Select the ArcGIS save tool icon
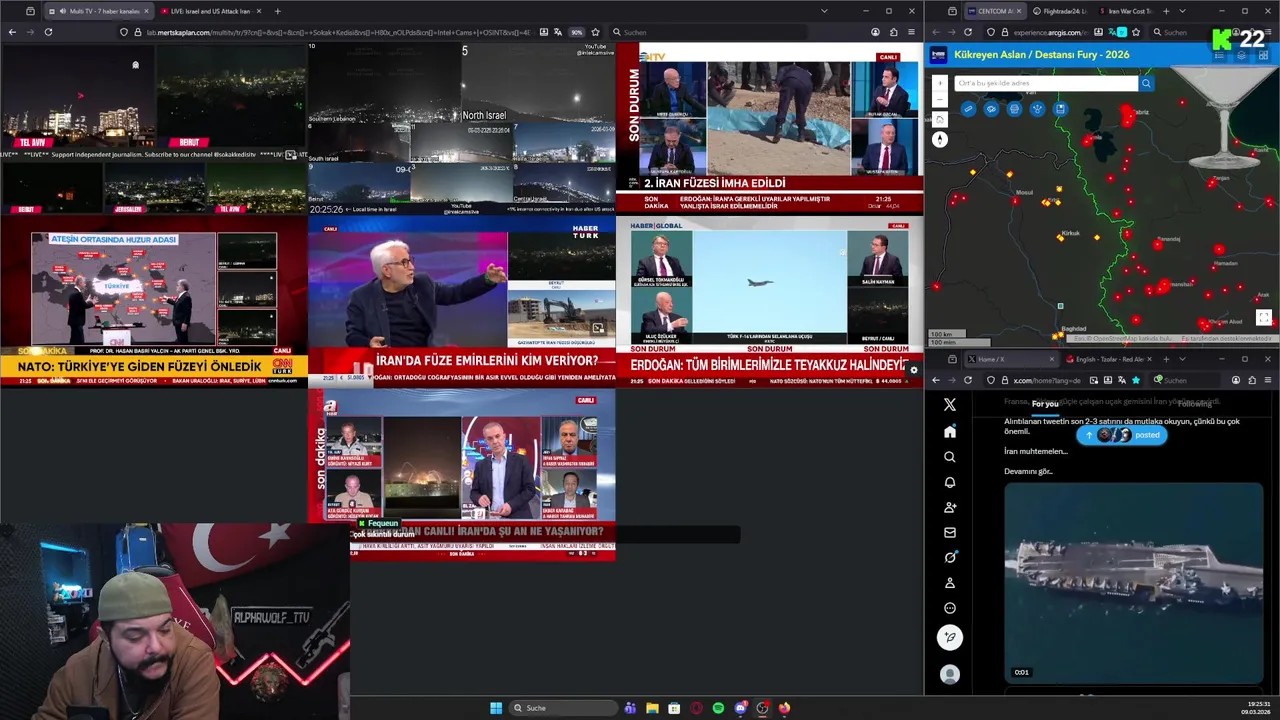Viewport: 1280px width, 720px height. (1060, 109)
